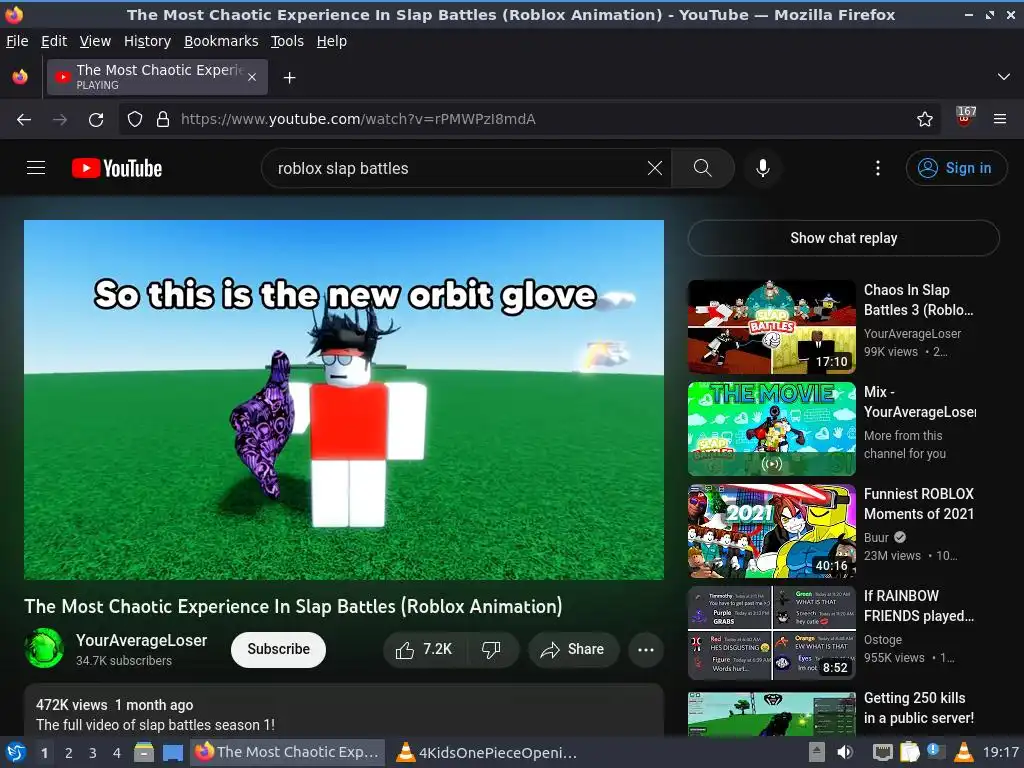The width and height of the screenshot is (1024, 768).
Task: Open Funniest ROBLOX Moments of 2021 thumbnail
Action: point(771,531)
